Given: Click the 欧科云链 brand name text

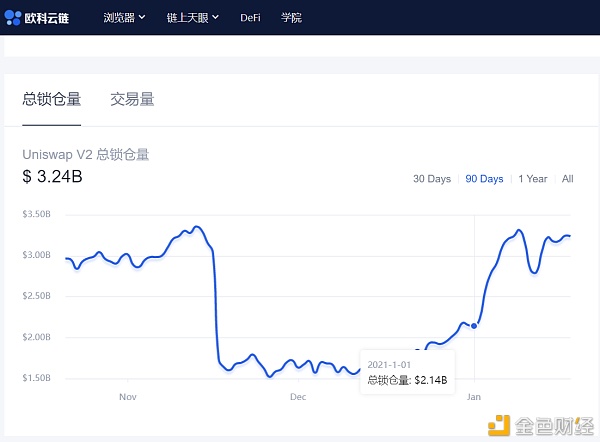Looking at the screenshot, I should click(x=47, y=18).
